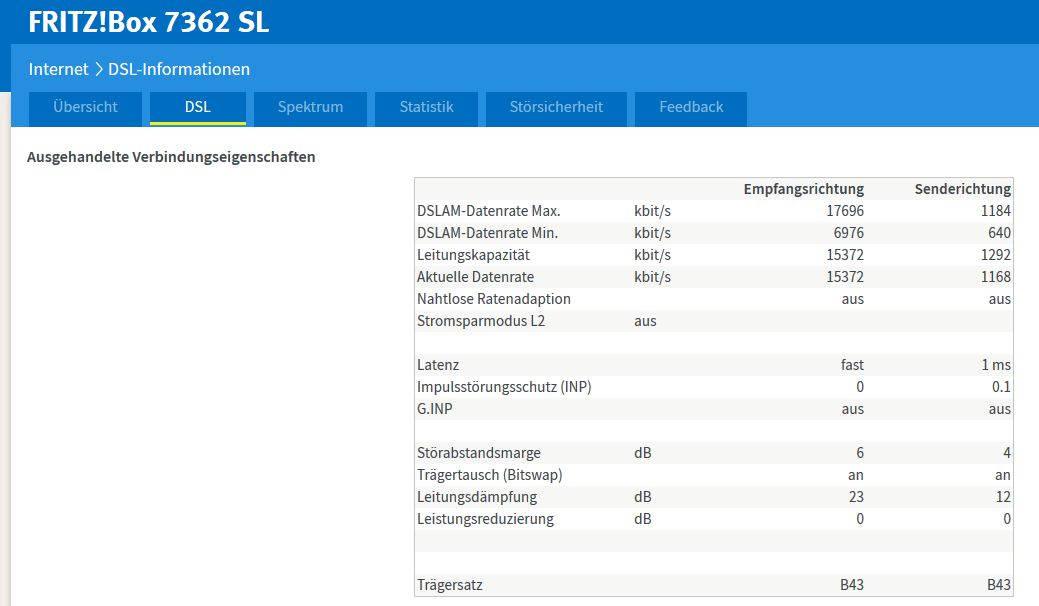Select the G.INP row label
Viewport: 1039px width, 606px height.
coord(434,409)
